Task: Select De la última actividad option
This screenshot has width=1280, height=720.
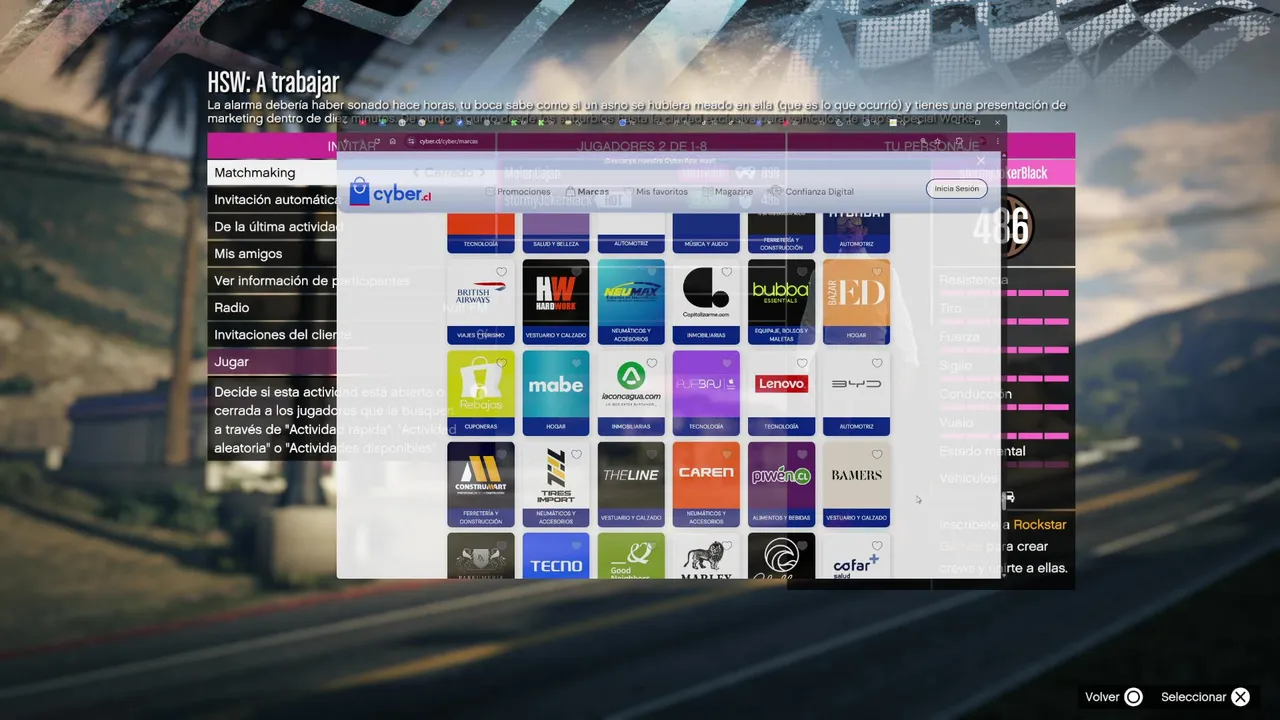Action: point(272,226)
